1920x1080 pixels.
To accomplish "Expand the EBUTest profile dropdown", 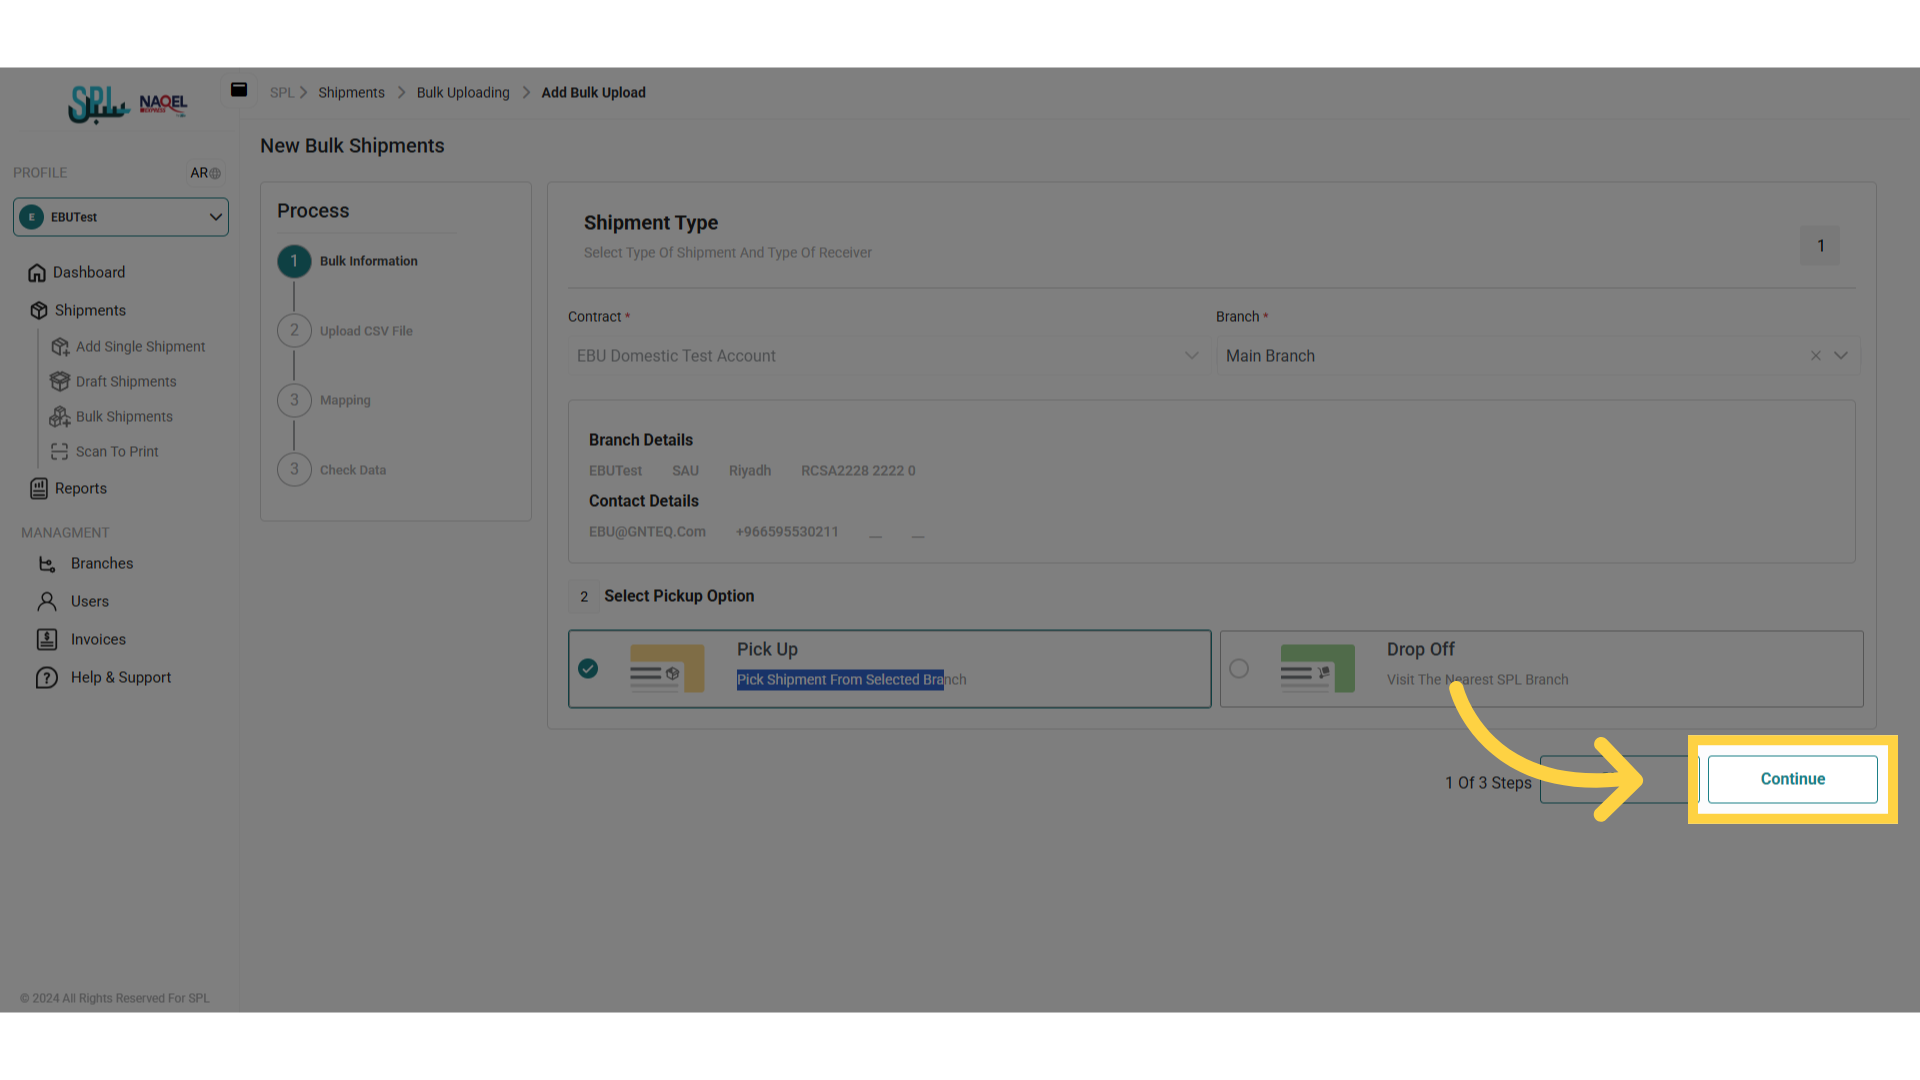I will click(215, 217).
